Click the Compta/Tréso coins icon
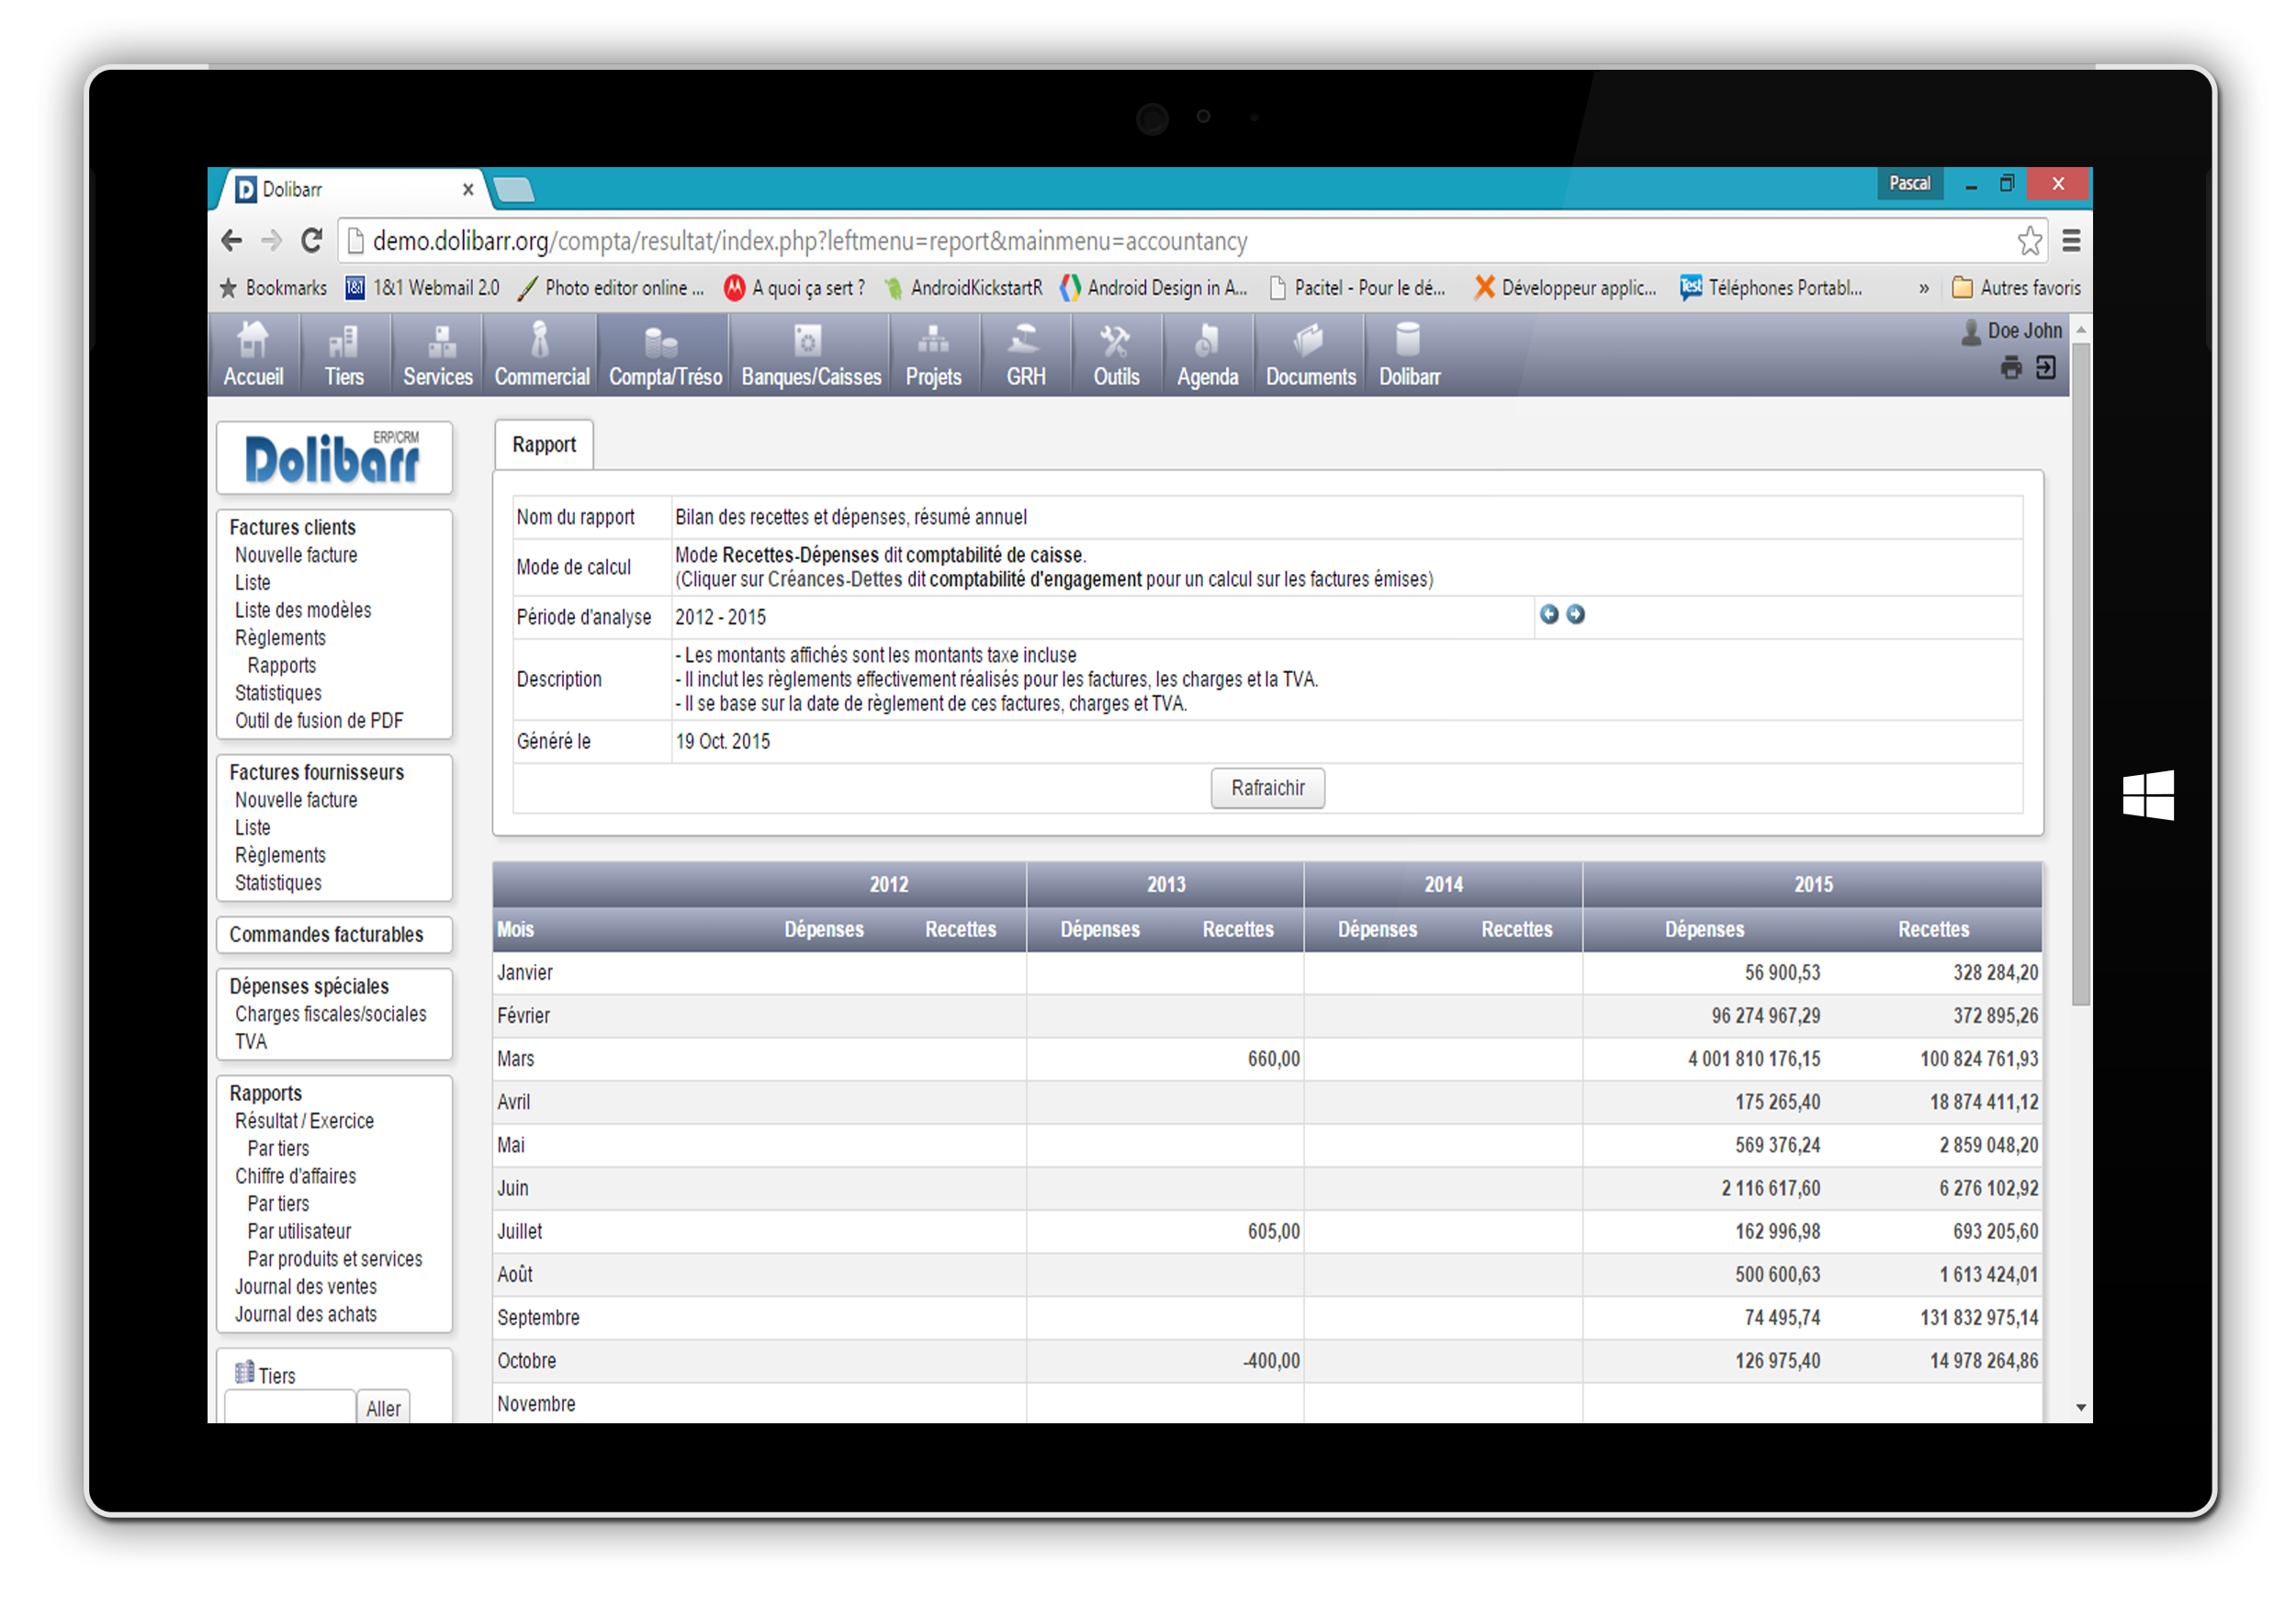The image size is (2296, 1606). pos(662,343)
